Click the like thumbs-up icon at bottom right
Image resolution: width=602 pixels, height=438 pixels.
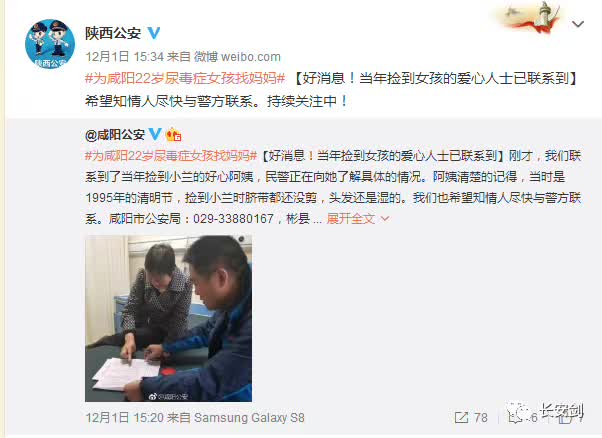point(566,417)
